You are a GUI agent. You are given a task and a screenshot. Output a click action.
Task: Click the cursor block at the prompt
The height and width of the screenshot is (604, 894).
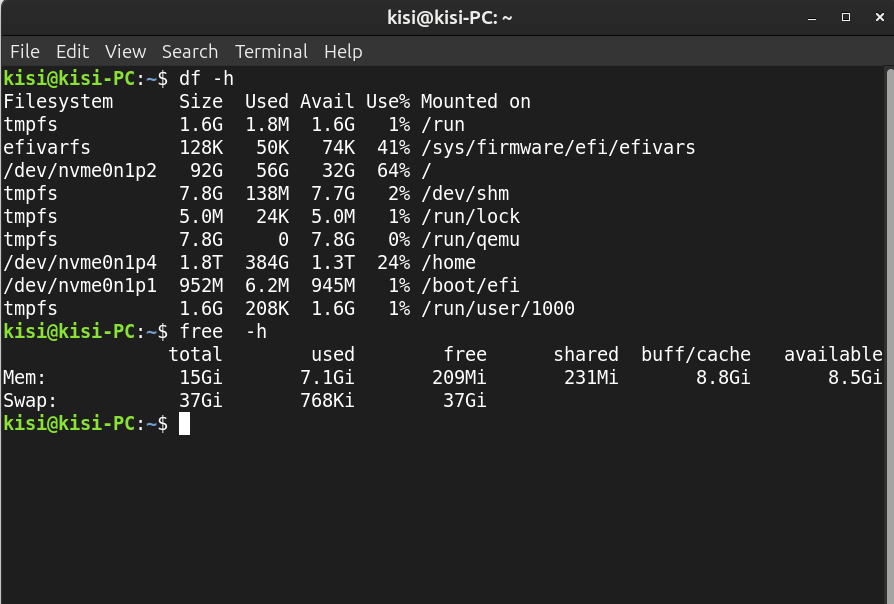[x=184, y=424]
